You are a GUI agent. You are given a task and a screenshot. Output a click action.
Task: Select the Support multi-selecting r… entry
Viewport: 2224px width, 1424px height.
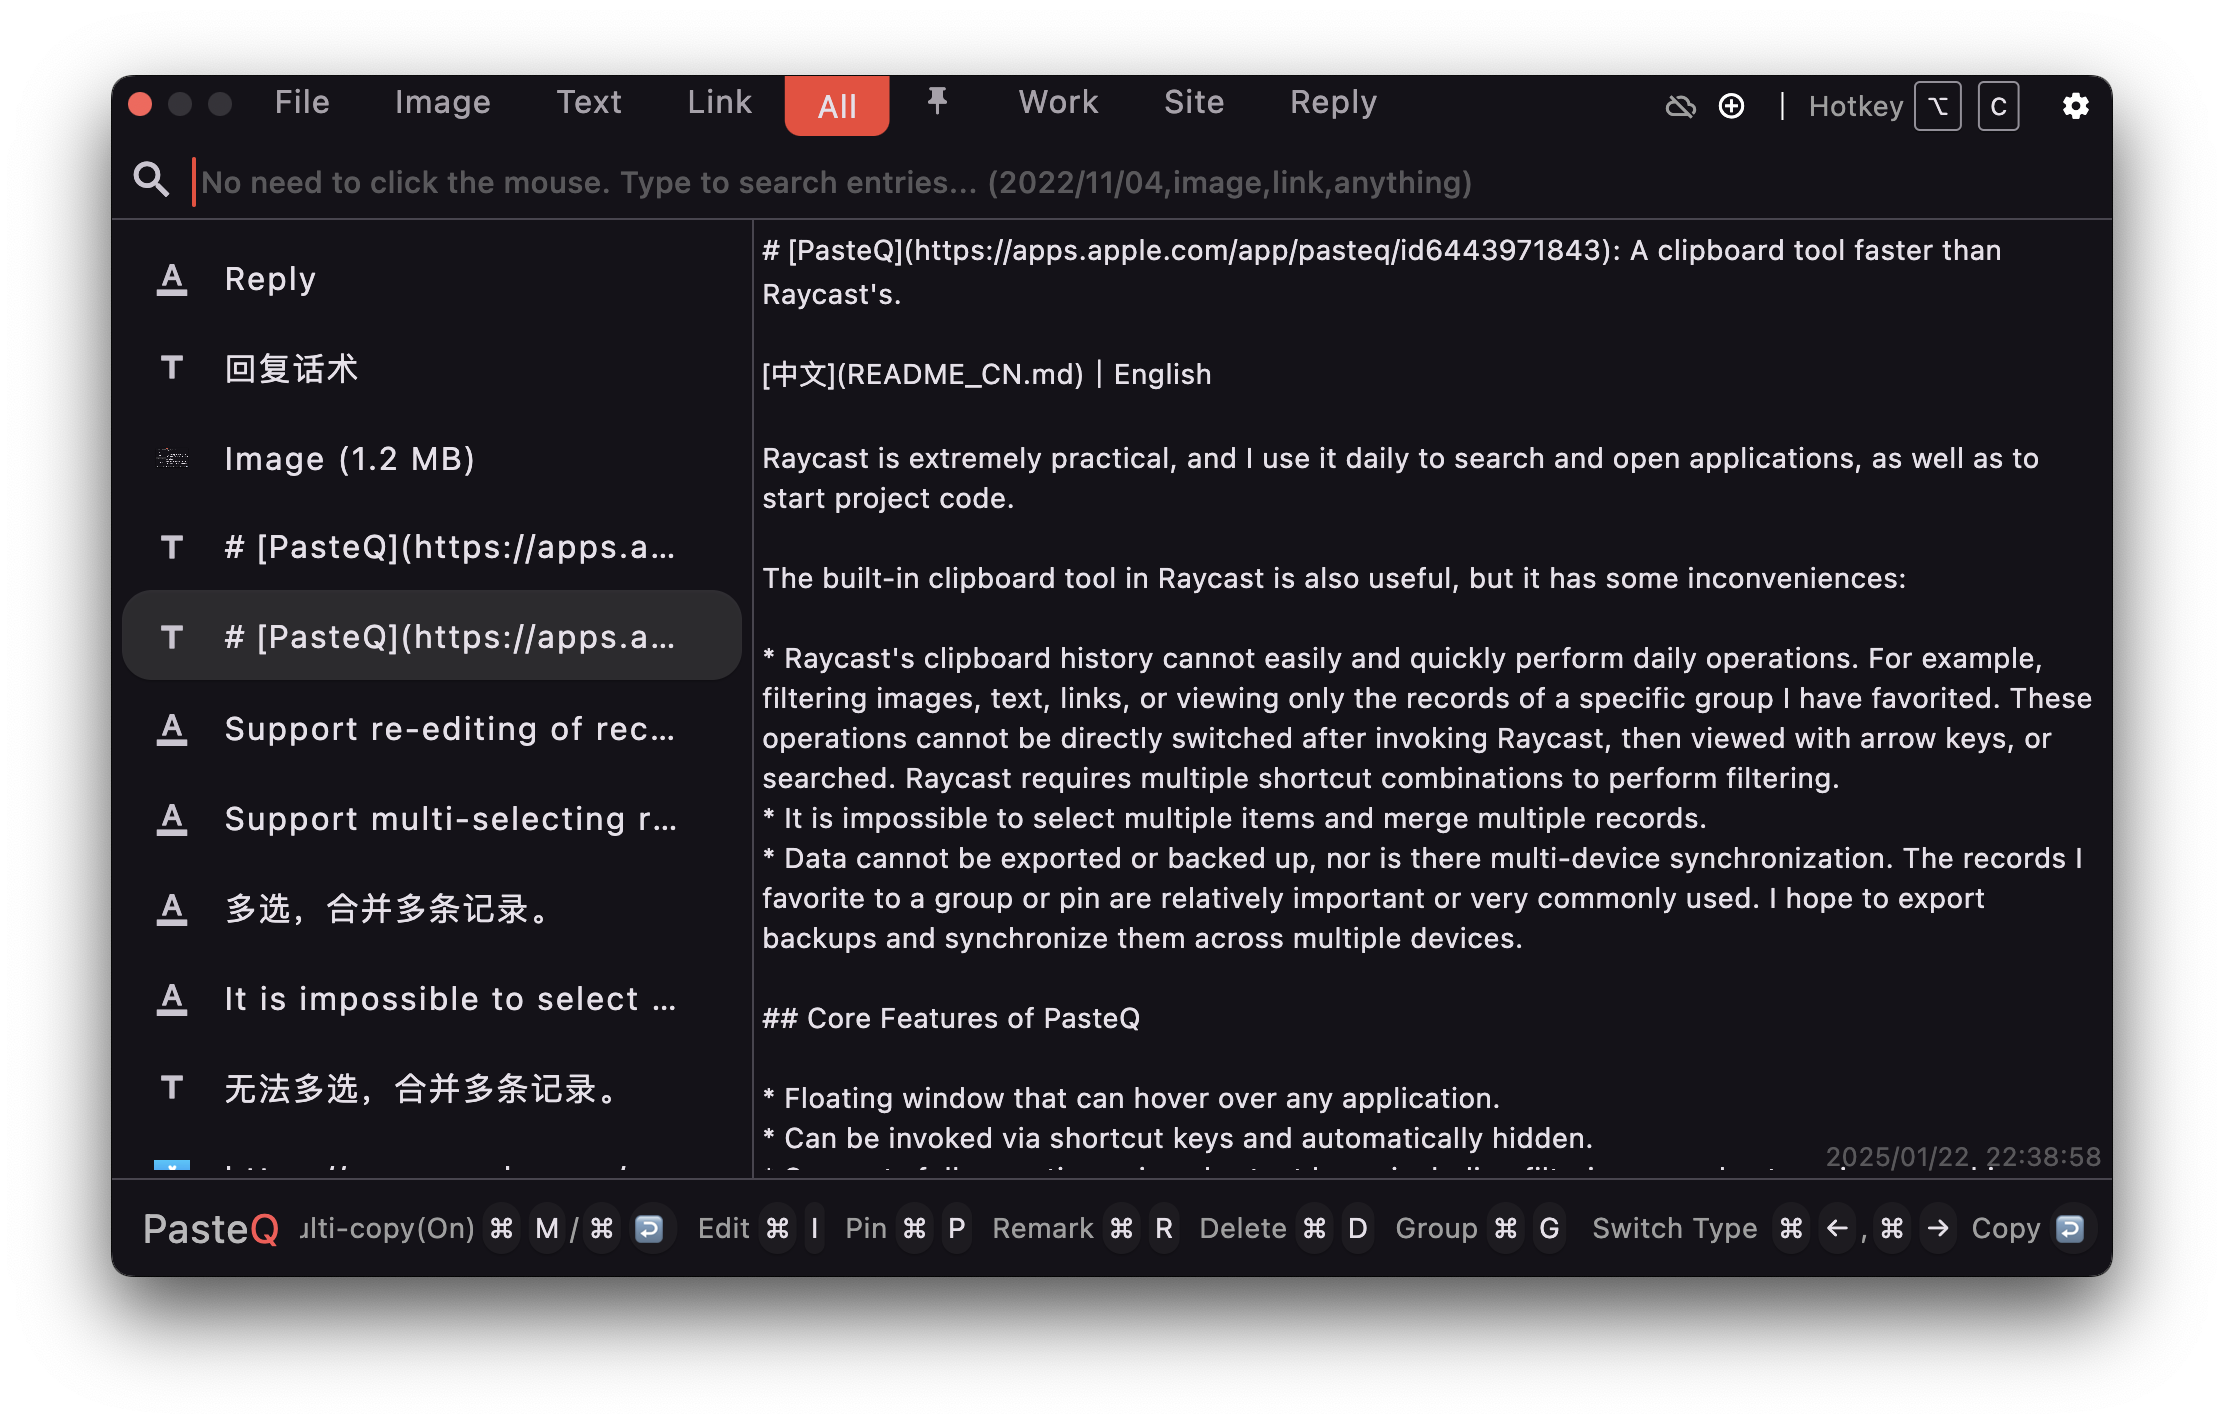coord(432,819)
